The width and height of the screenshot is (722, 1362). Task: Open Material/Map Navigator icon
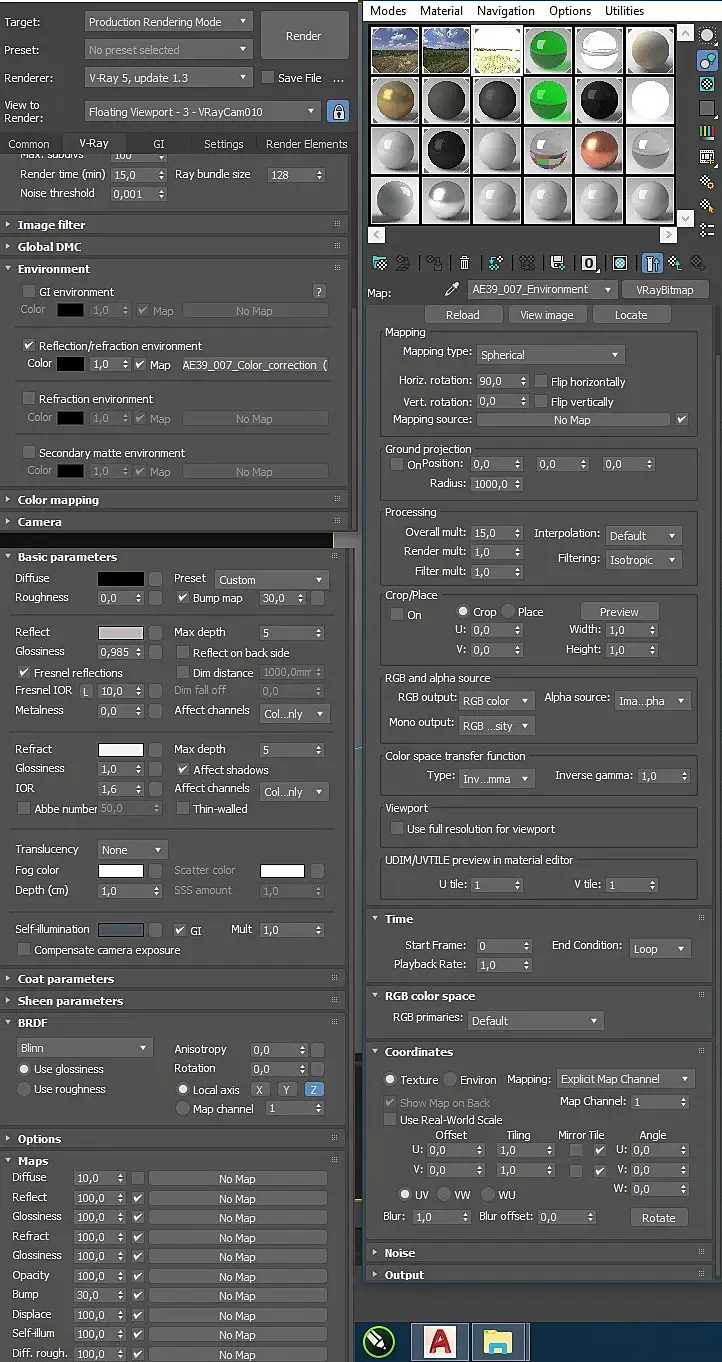[707, 230]
